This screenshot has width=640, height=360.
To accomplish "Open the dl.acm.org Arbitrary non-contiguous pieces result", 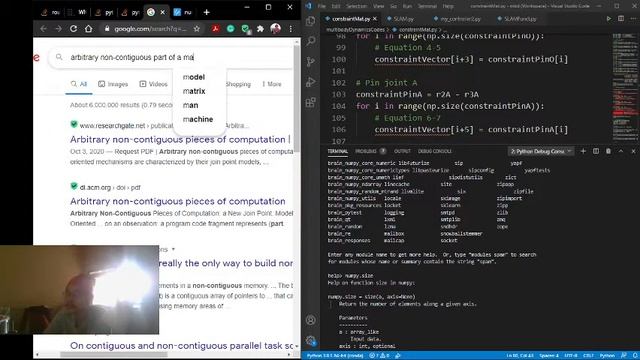I will click(178, 201).
